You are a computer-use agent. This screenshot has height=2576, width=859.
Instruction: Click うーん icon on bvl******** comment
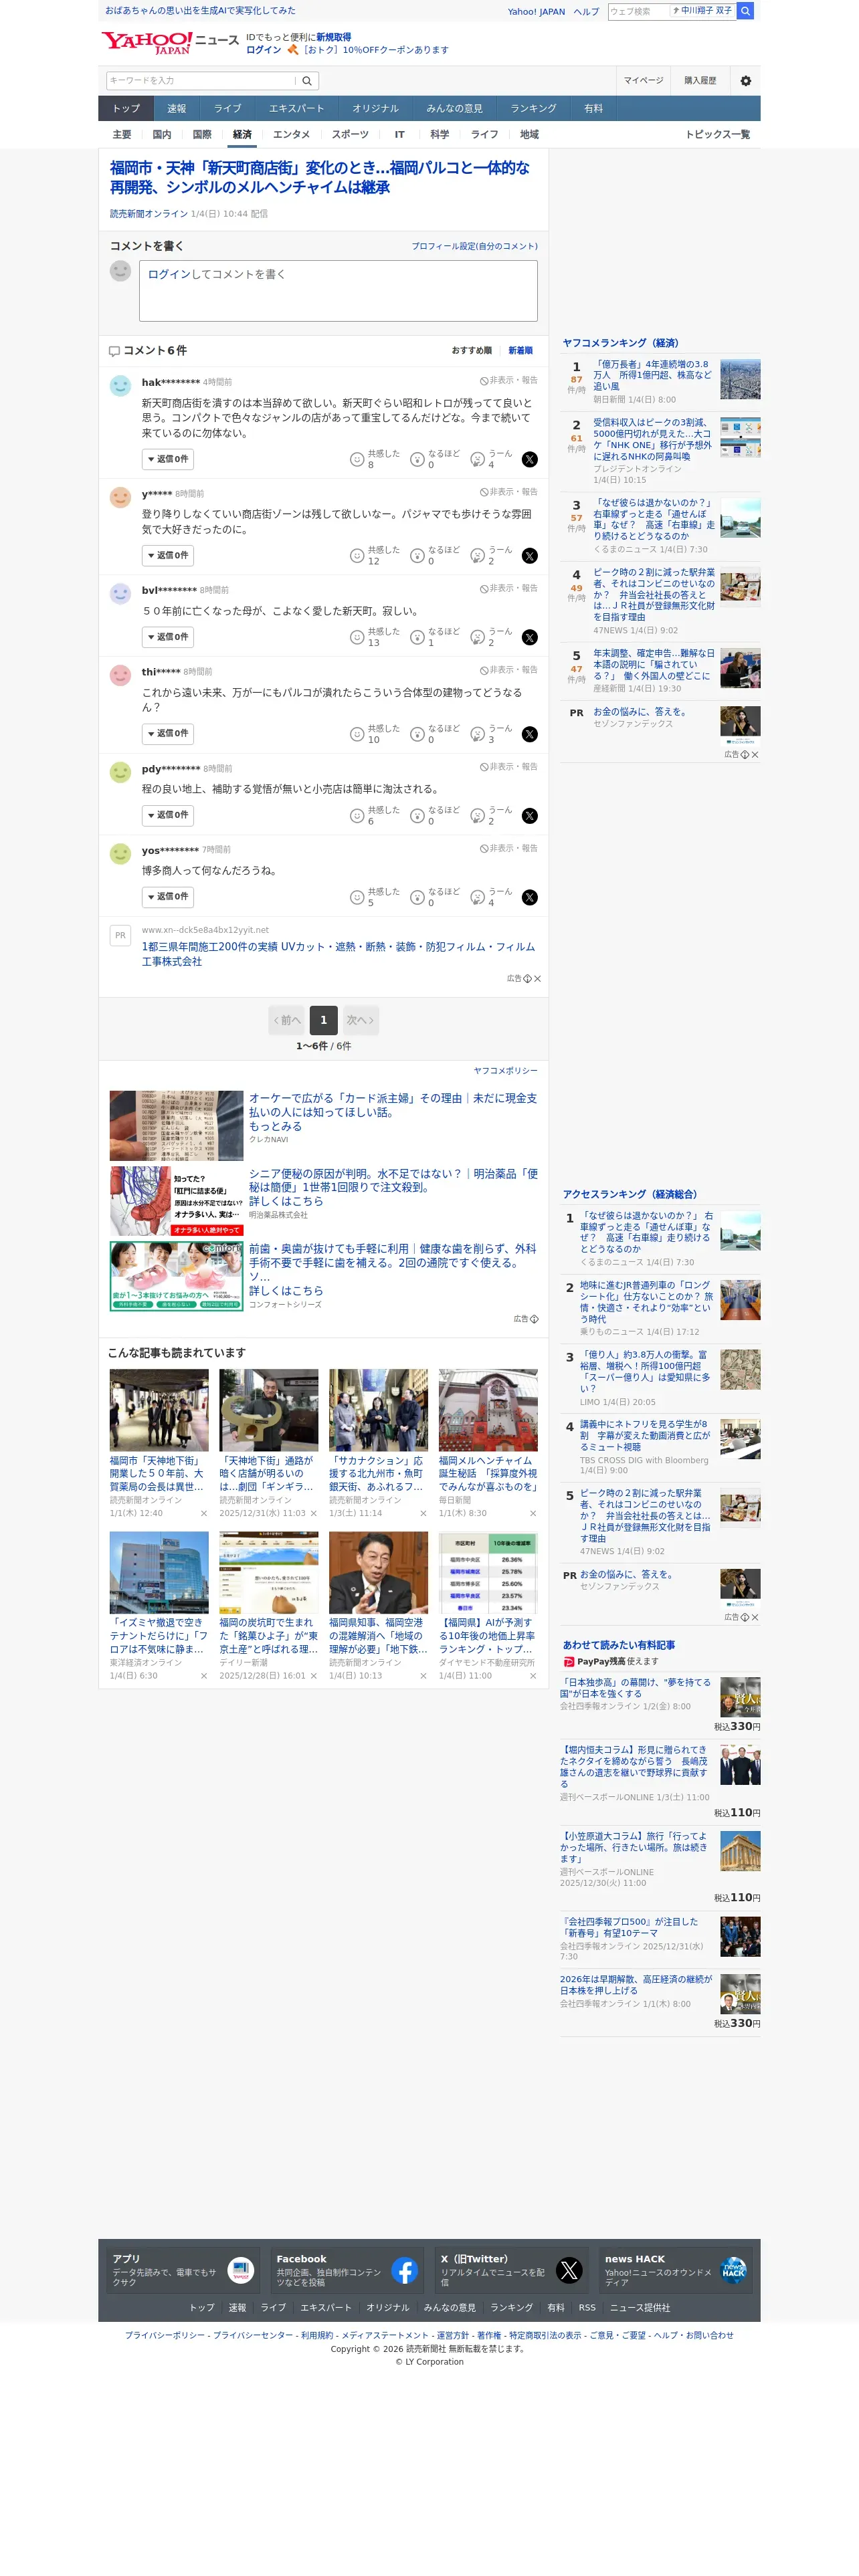(477, 638)
